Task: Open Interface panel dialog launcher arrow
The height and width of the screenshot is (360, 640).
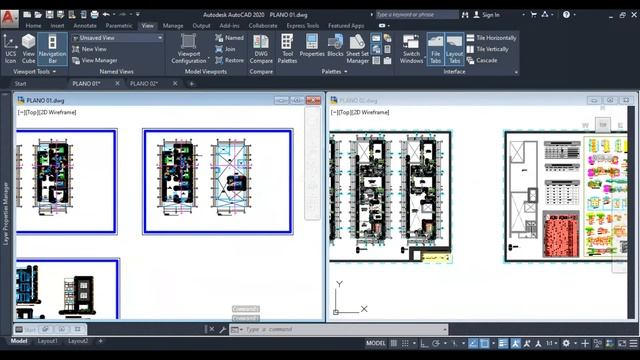Action: tap(516, 72)
